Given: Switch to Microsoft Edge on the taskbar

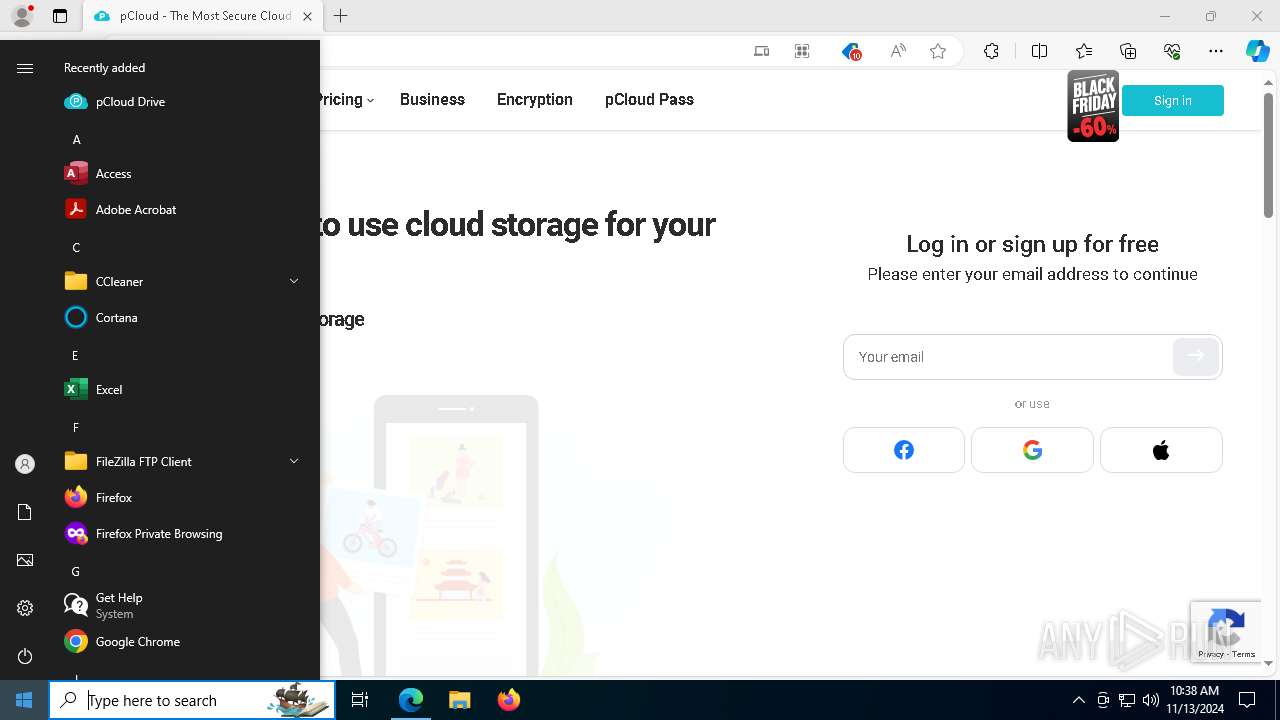Looking at the screenshot, I should point(411,700).
